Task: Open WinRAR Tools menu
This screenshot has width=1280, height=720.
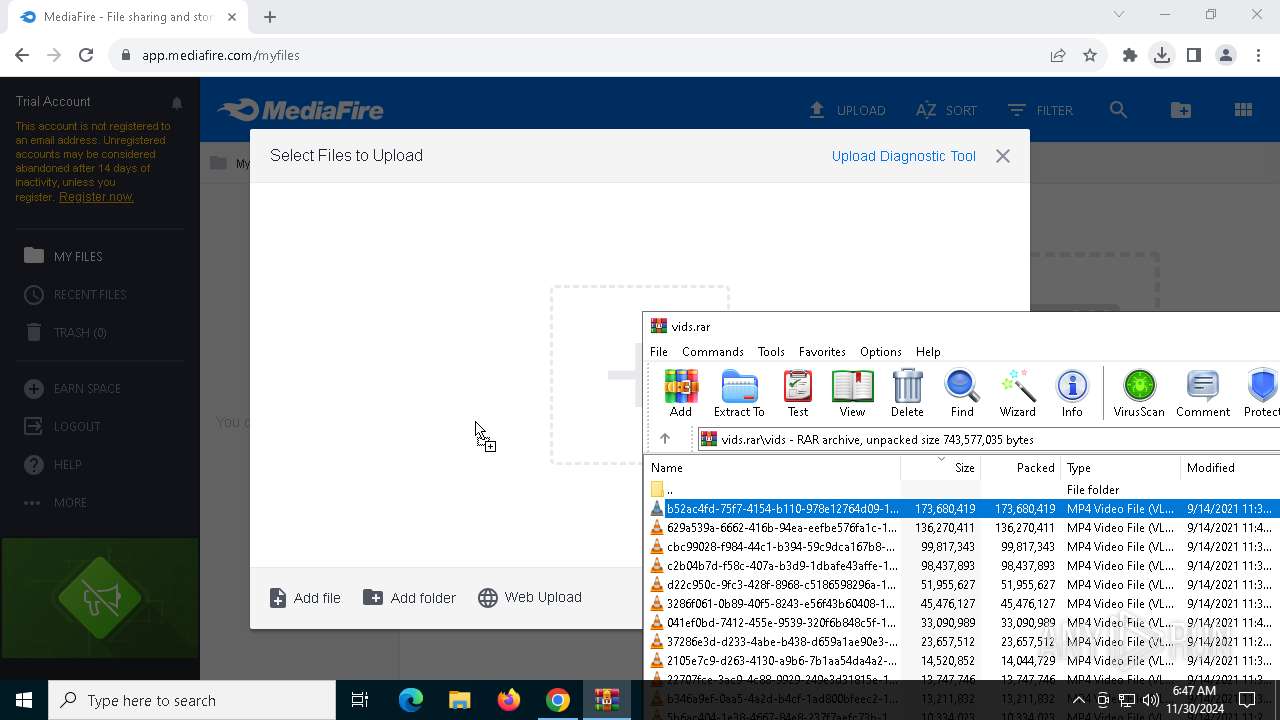Action: click(x=771, y=352)
